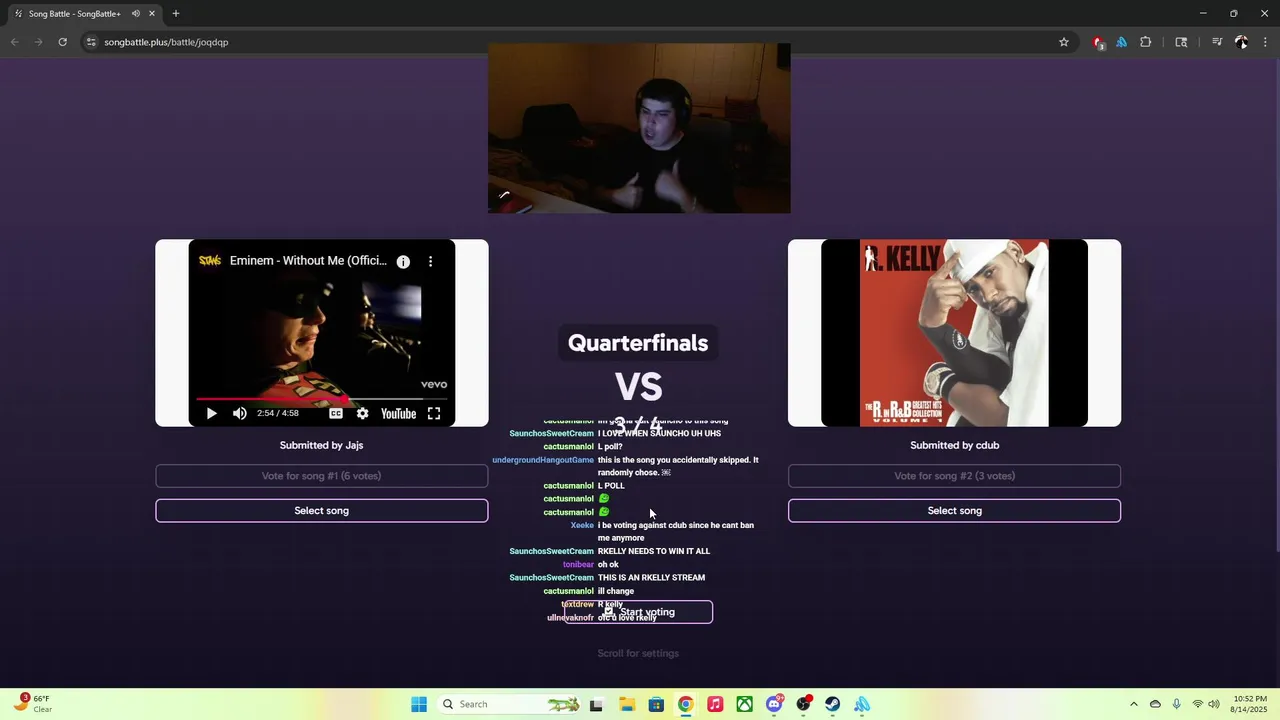The width and height of the screenshot is (1280, 720).
Task: Open File Explorer from the taskbar
Action: coord(626,704)
